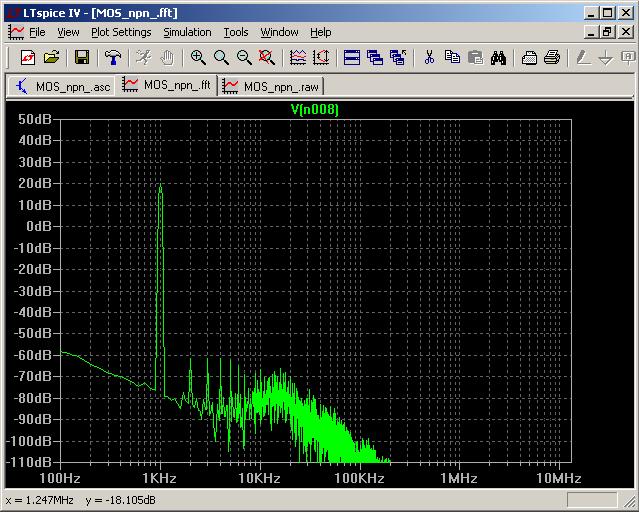Image resolution: width=639 pixels, height=512 pixels.
Task: Click the Find binoculars icon
Action: pos(498,57)
